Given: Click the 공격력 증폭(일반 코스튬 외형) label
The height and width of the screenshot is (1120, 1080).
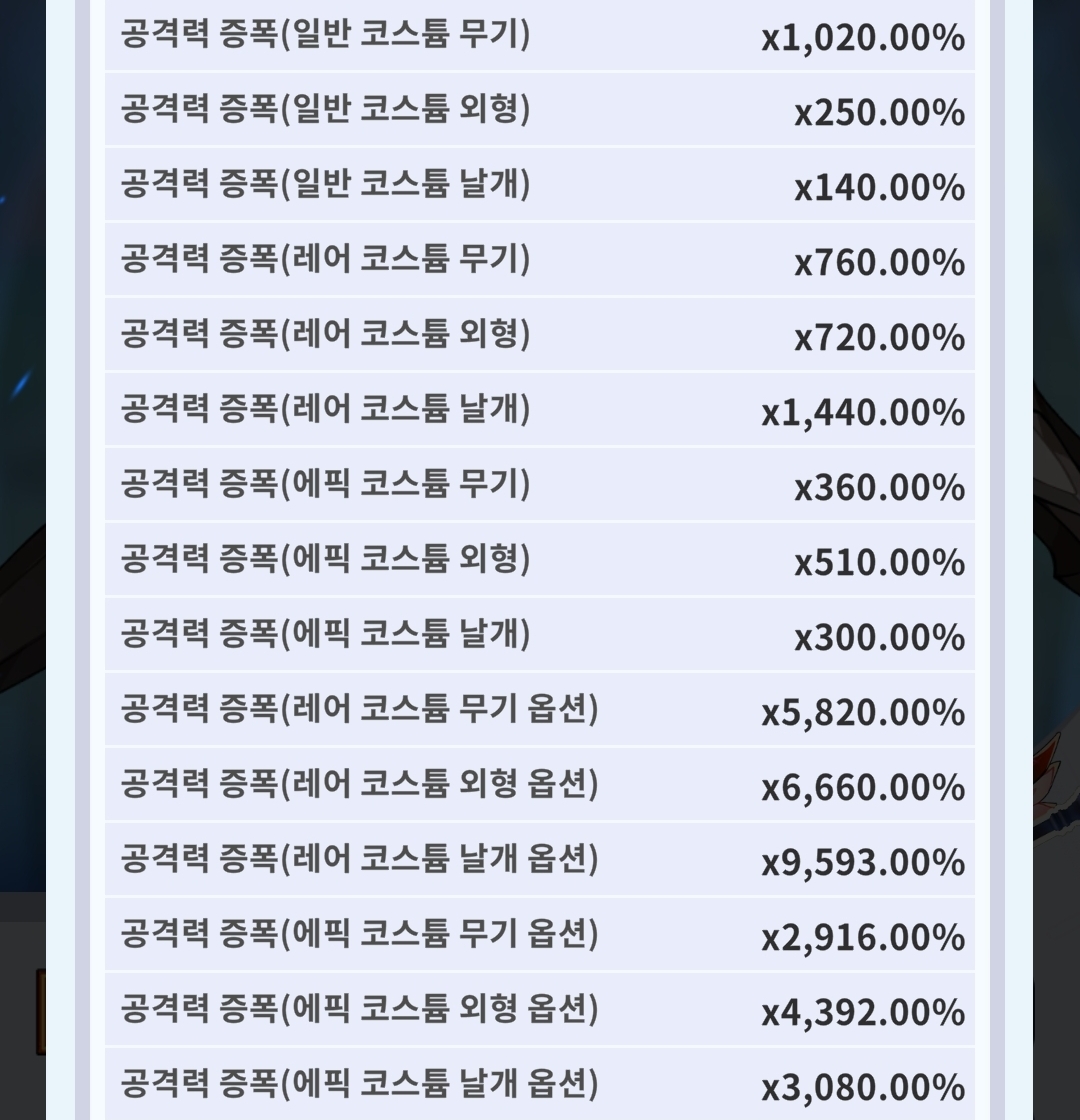Looking at the screenshot, I should point(325,109).
